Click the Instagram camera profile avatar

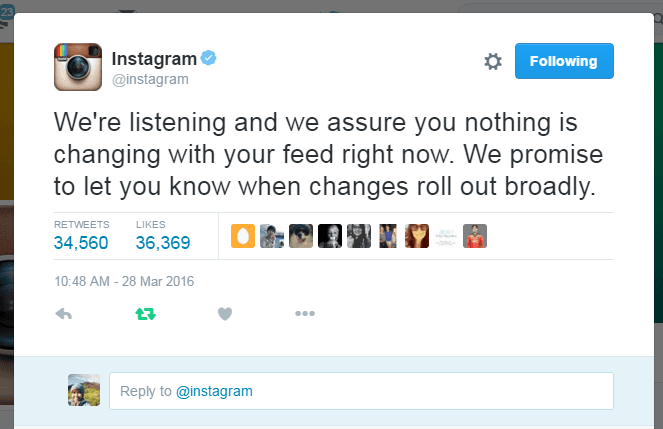click(78, 67)
